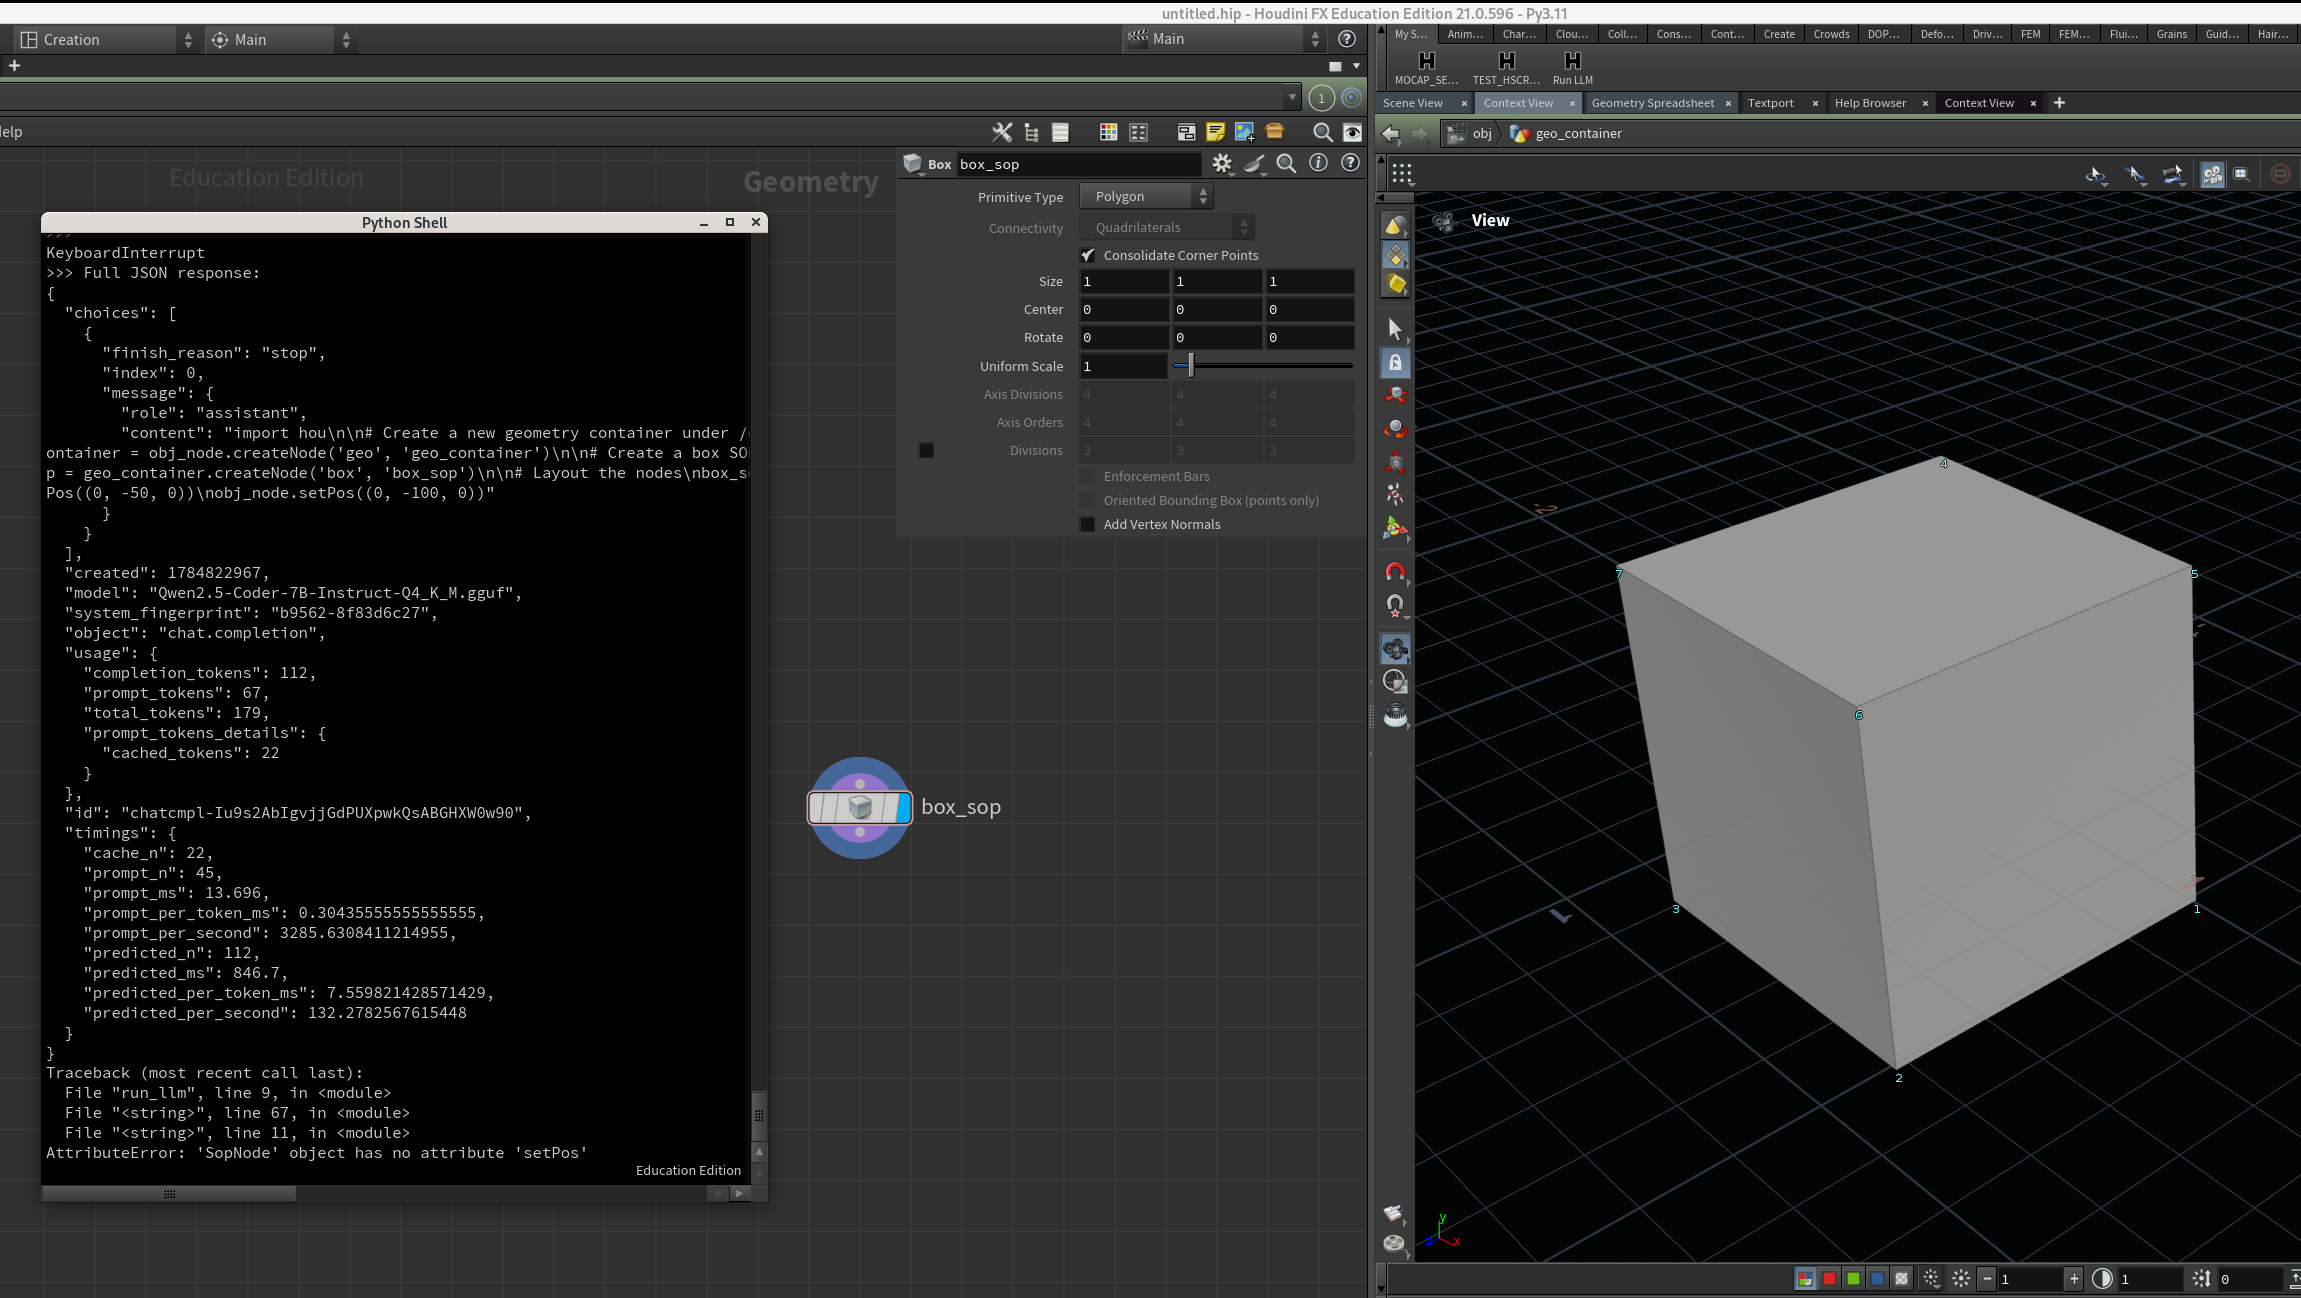This screenshot has height=1298, width=2301.
Task: Open the parameter gear menu
Action: pyautogui.click(x=1222, y=163)
